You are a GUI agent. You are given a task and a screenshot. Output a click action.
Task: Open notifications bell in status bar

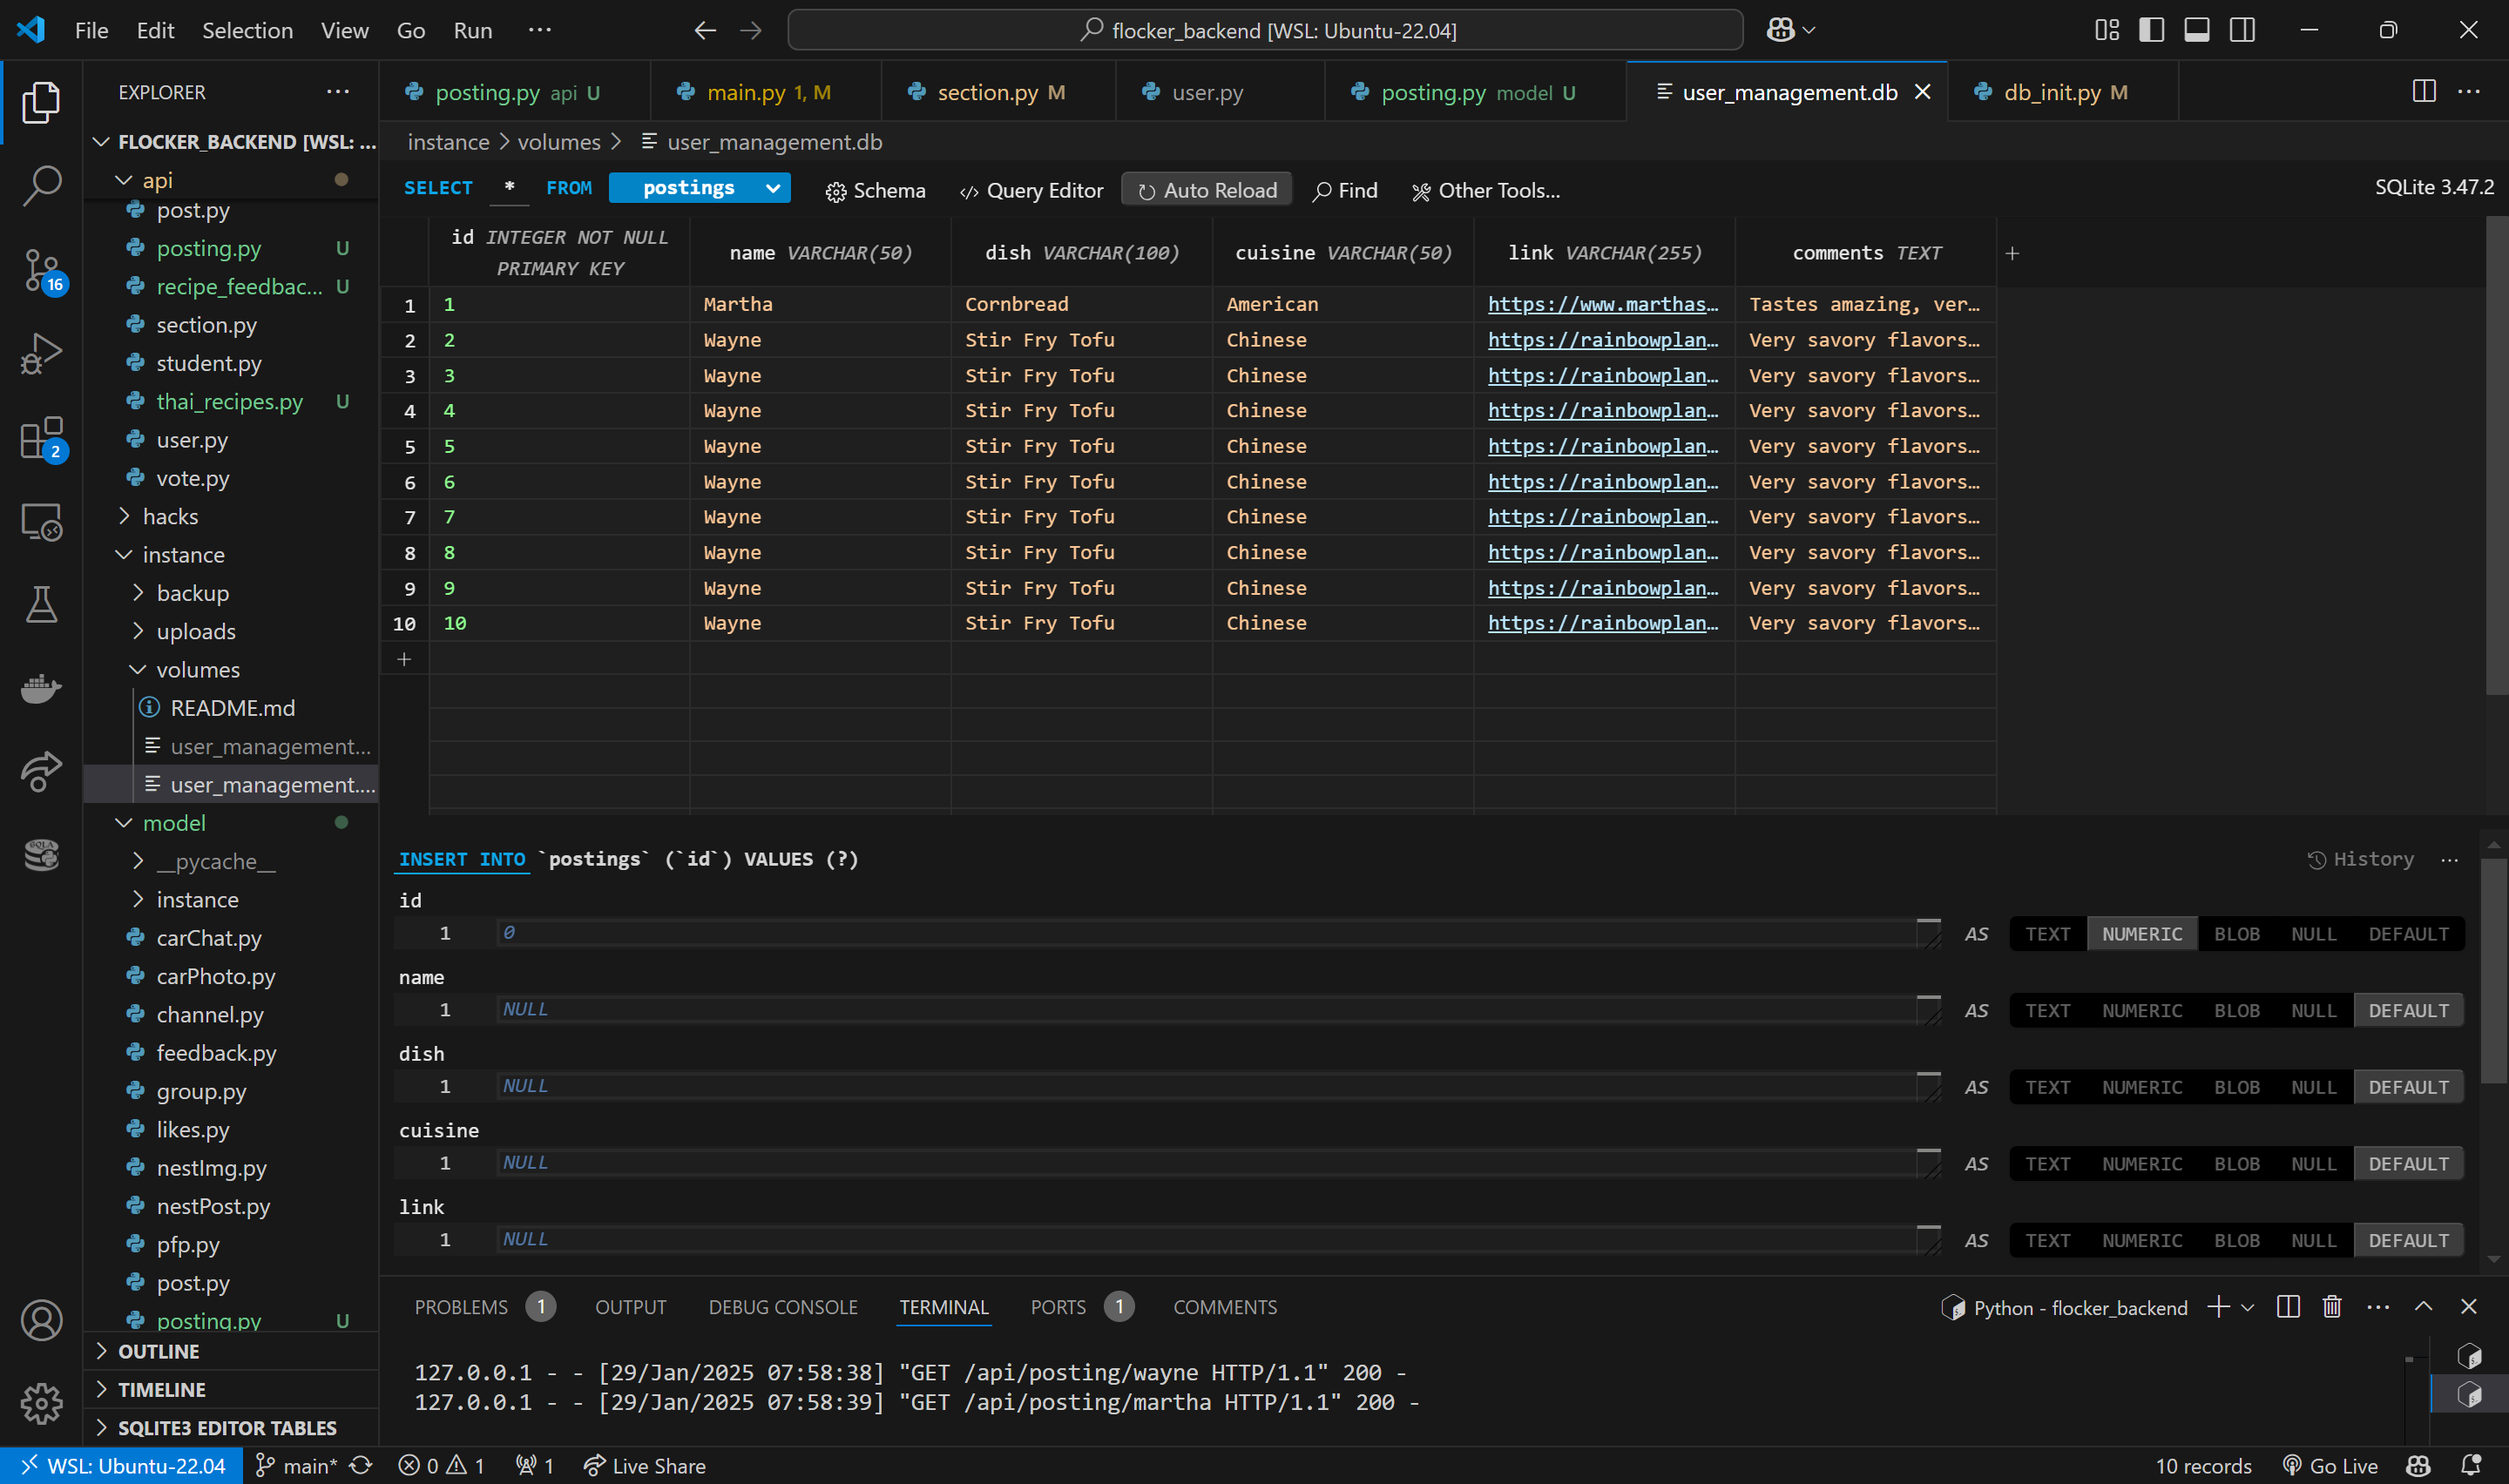[2471, 1466]
